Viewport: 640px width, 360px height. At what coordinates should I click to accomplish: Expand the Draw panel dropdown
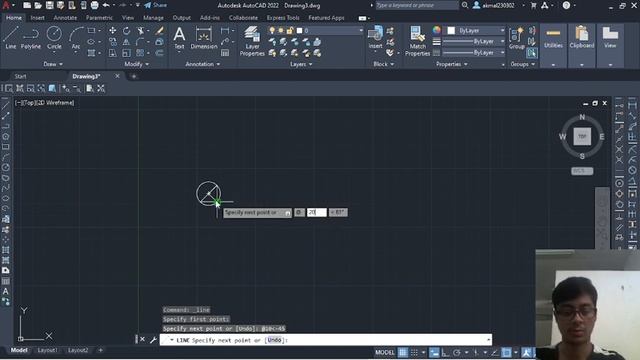(53, 64)
